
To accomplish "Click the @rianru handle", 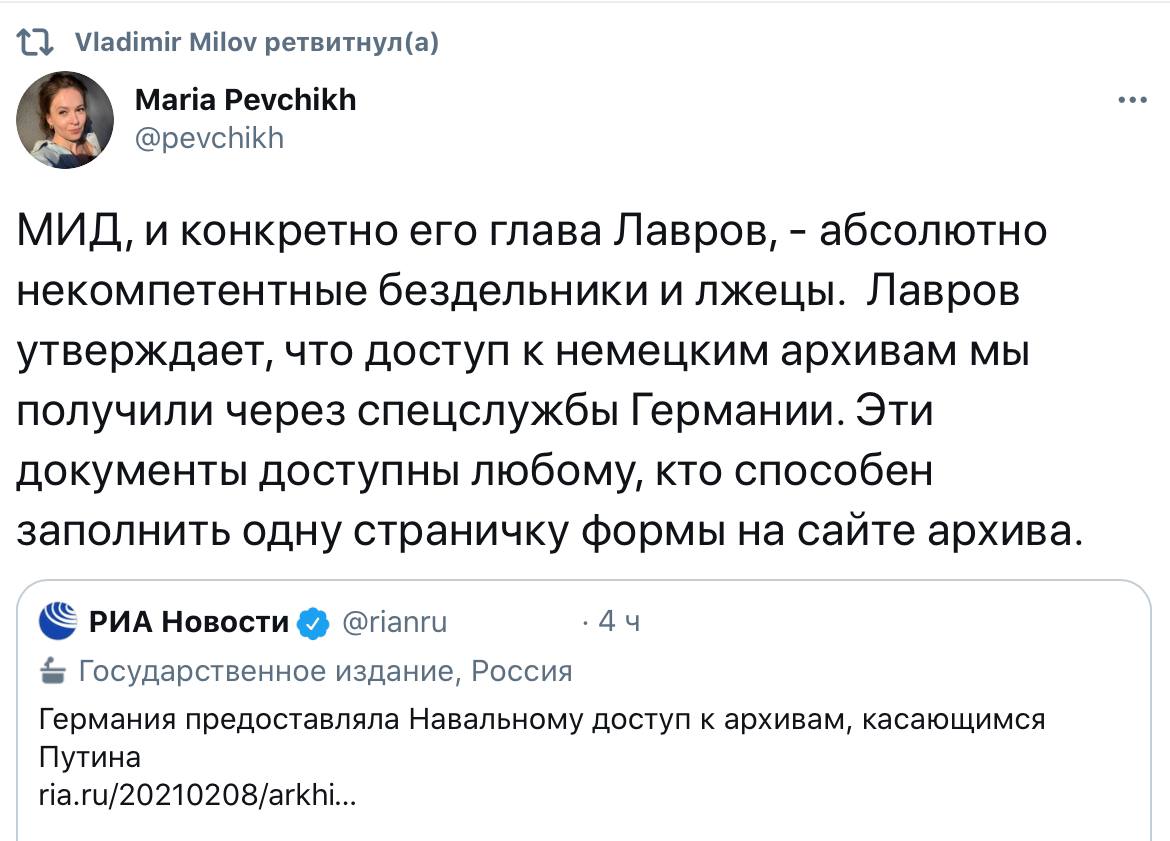I will click(x=395, y=623).
